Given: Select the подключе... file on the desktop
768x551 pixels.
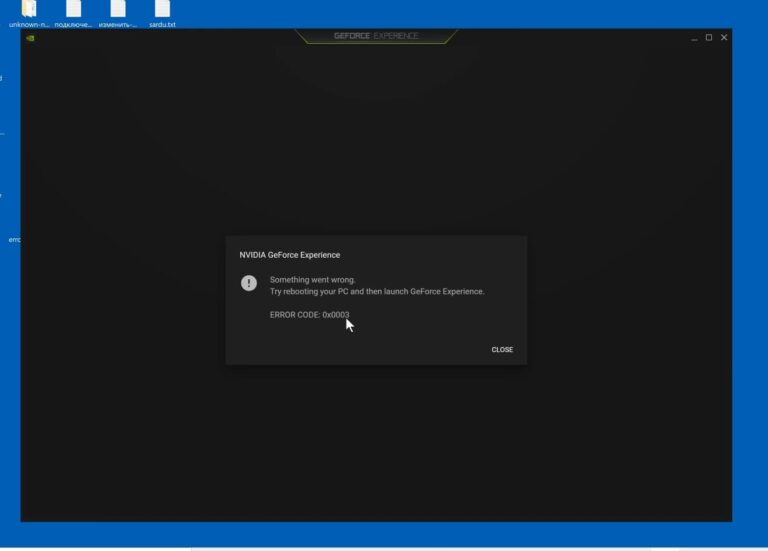Looking at the screenshot, I should coord(73,11).
